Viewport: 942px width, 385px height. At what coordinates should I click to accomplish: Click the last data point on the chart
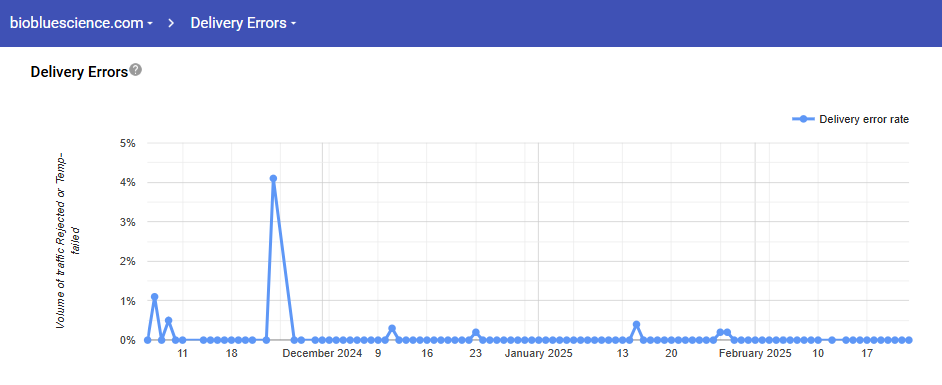tap(909, 340)
